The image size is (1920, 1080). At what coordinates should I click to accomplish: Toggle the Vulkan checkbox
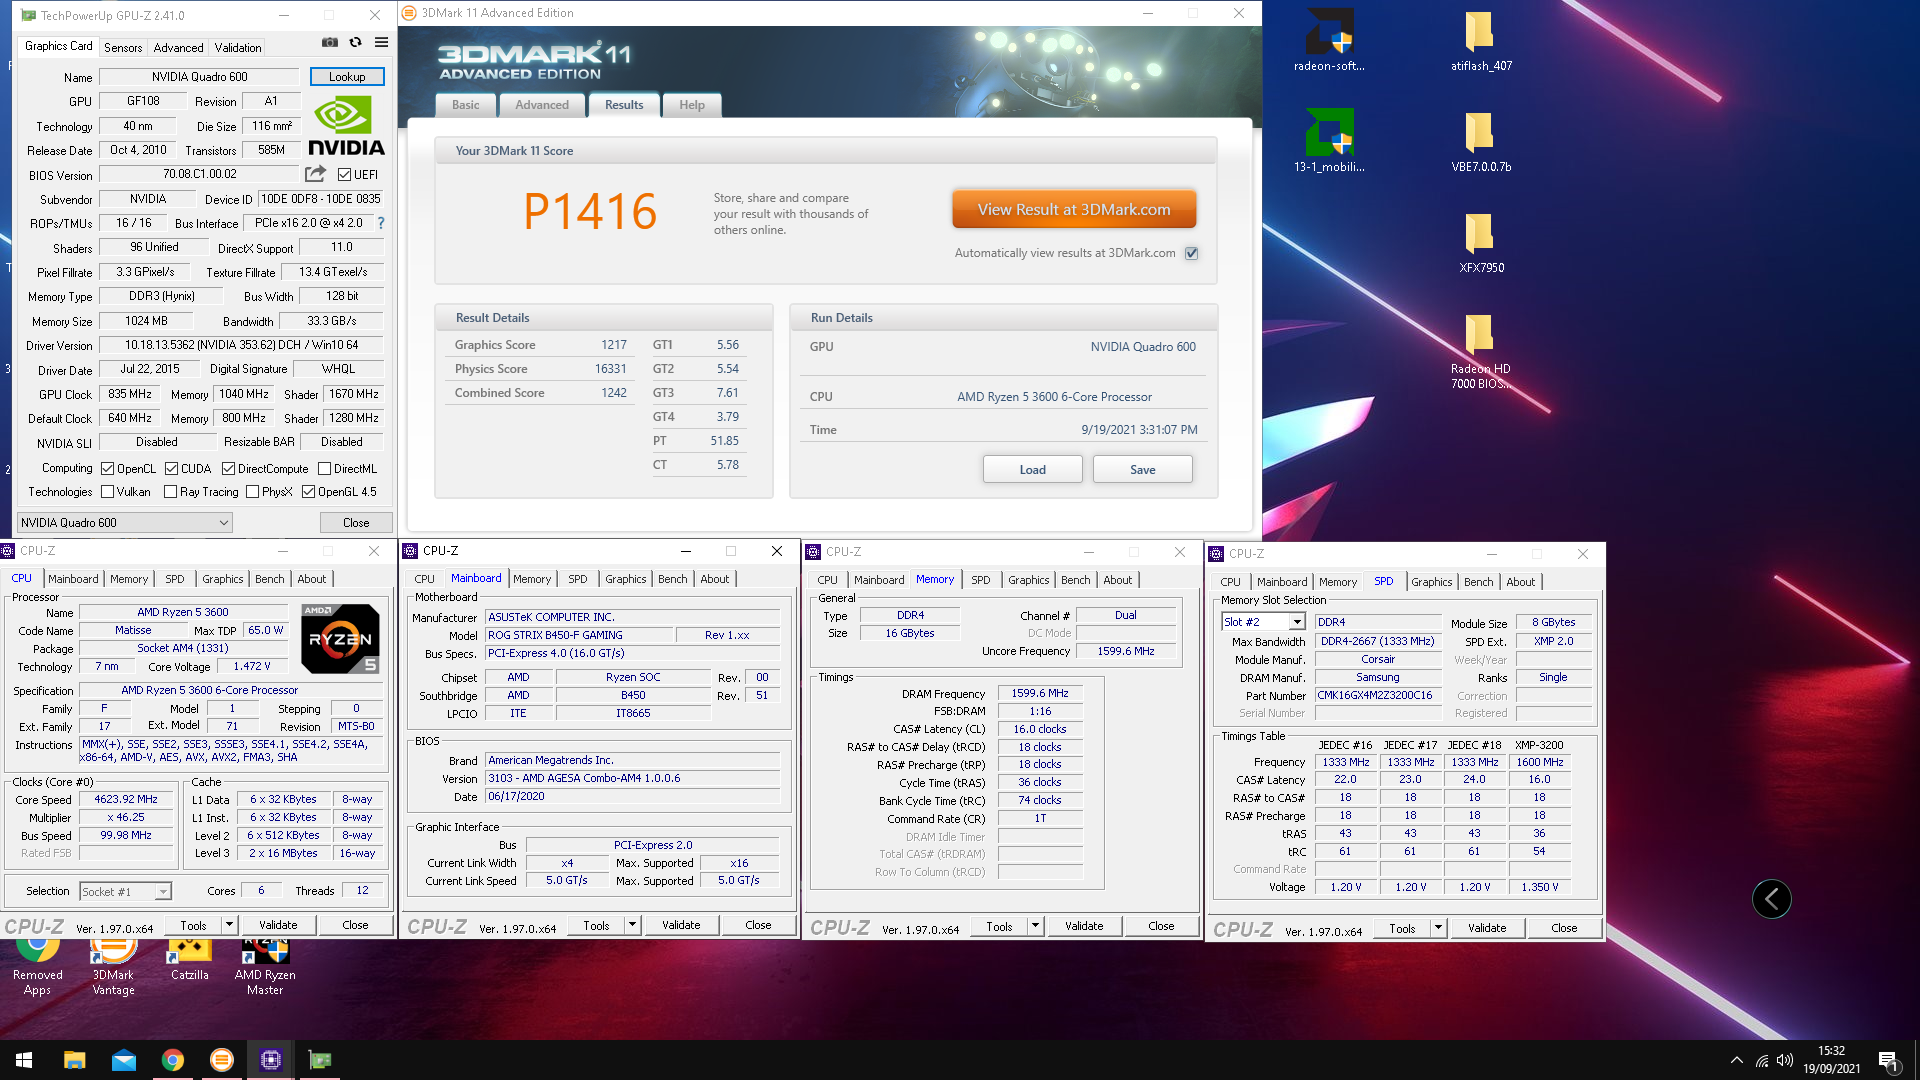click(108, 491)
